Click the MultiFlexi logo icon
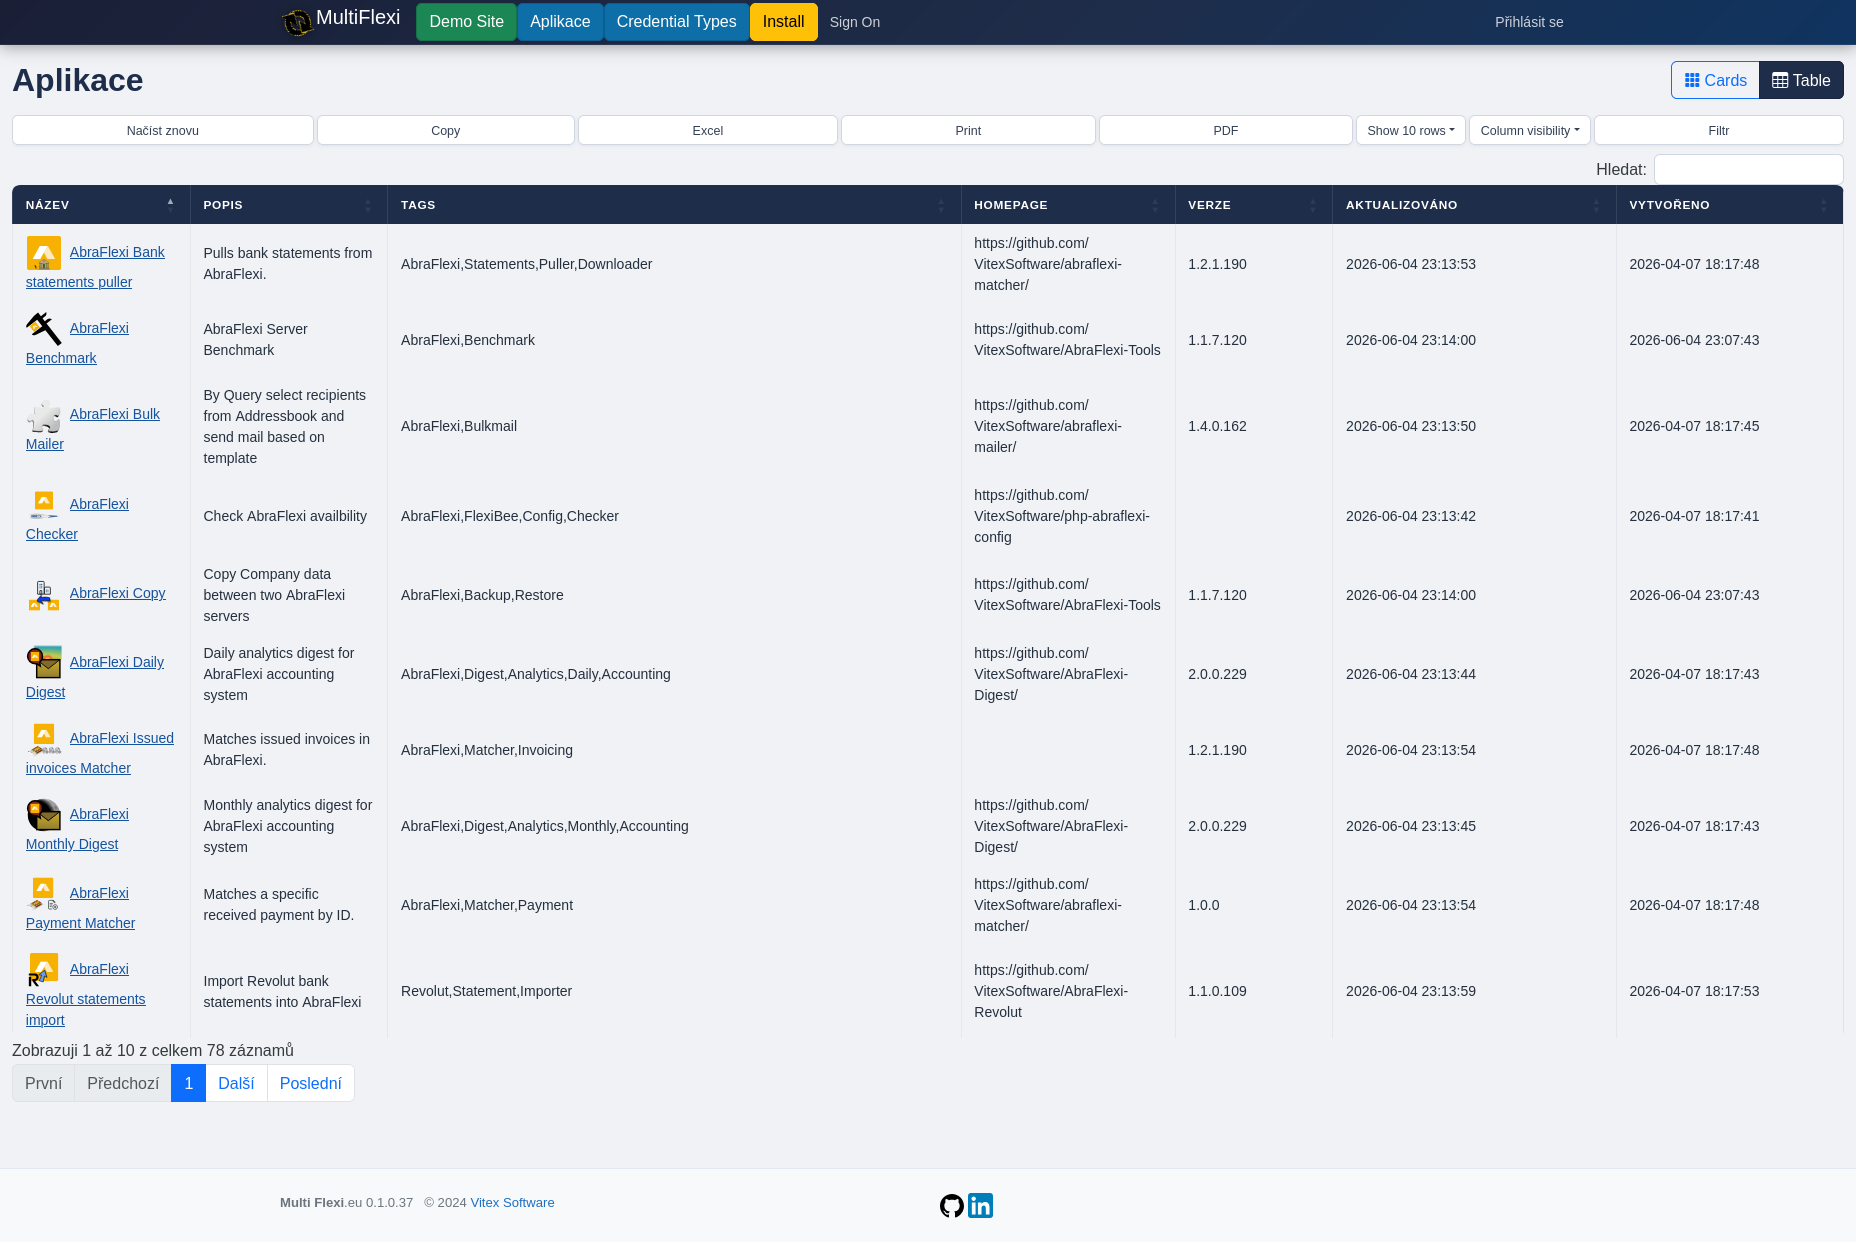This screenshot has height=1242, width=1856. (297, 22)
